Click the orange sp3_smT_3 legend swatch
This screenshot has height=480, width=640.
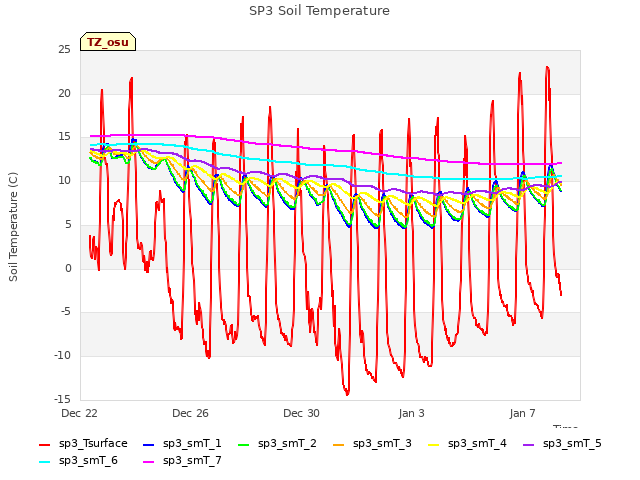[x=339, y=445]
